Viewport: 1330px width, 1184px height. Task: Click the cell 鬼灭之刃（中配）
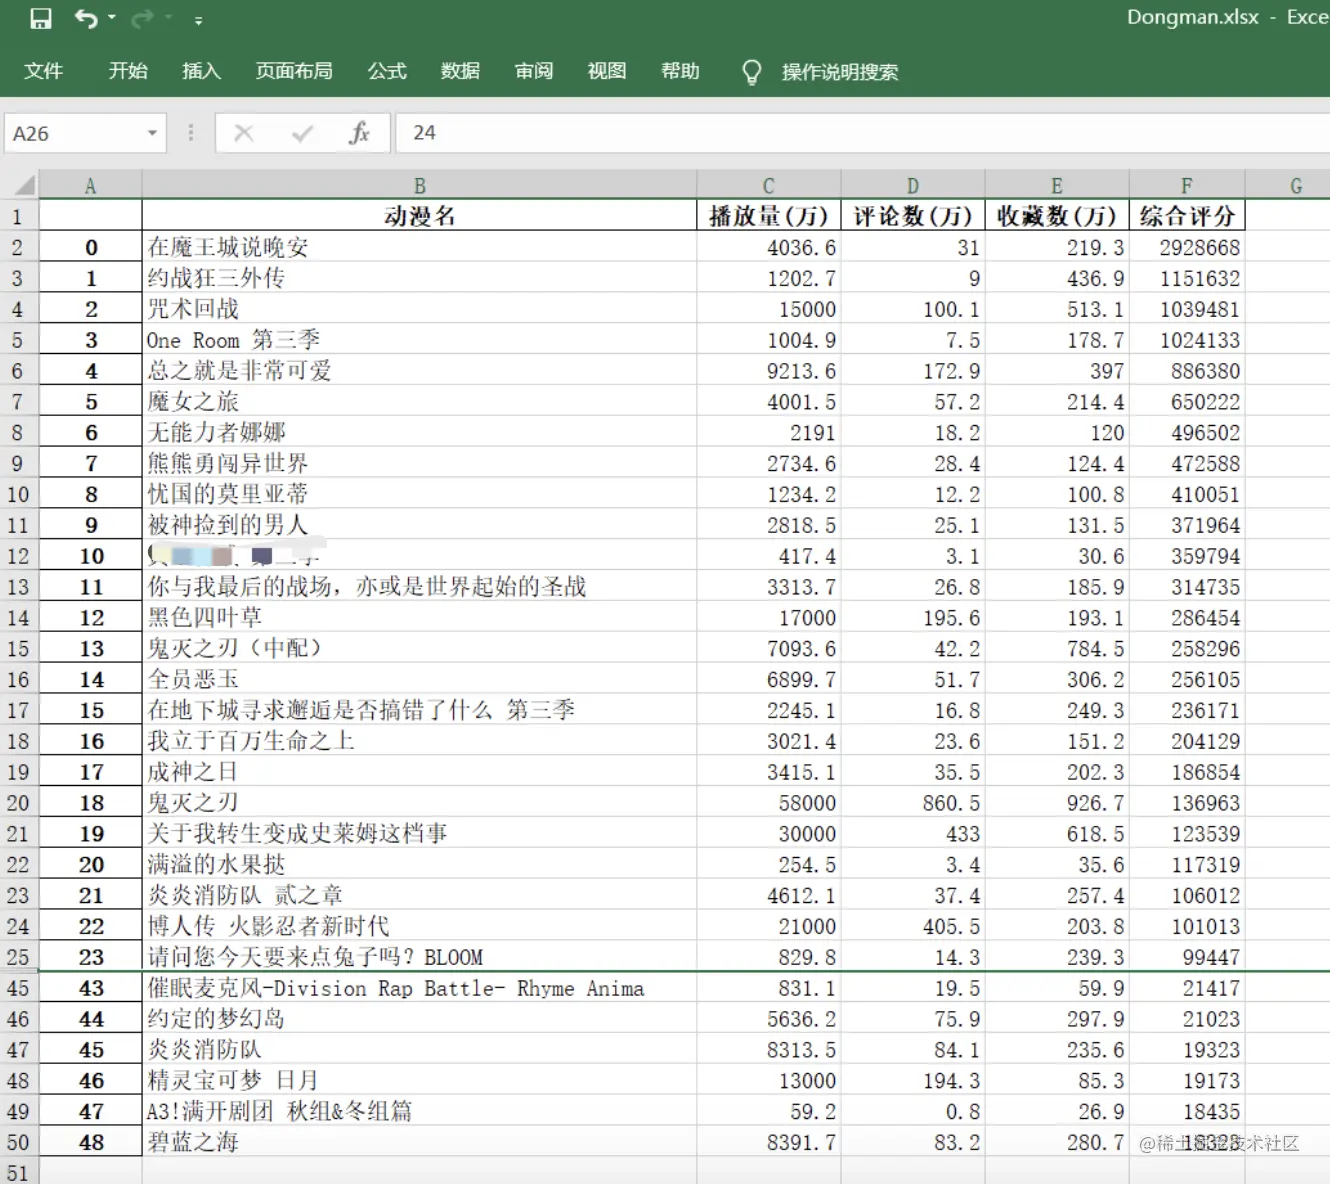[x=419, y=648]
